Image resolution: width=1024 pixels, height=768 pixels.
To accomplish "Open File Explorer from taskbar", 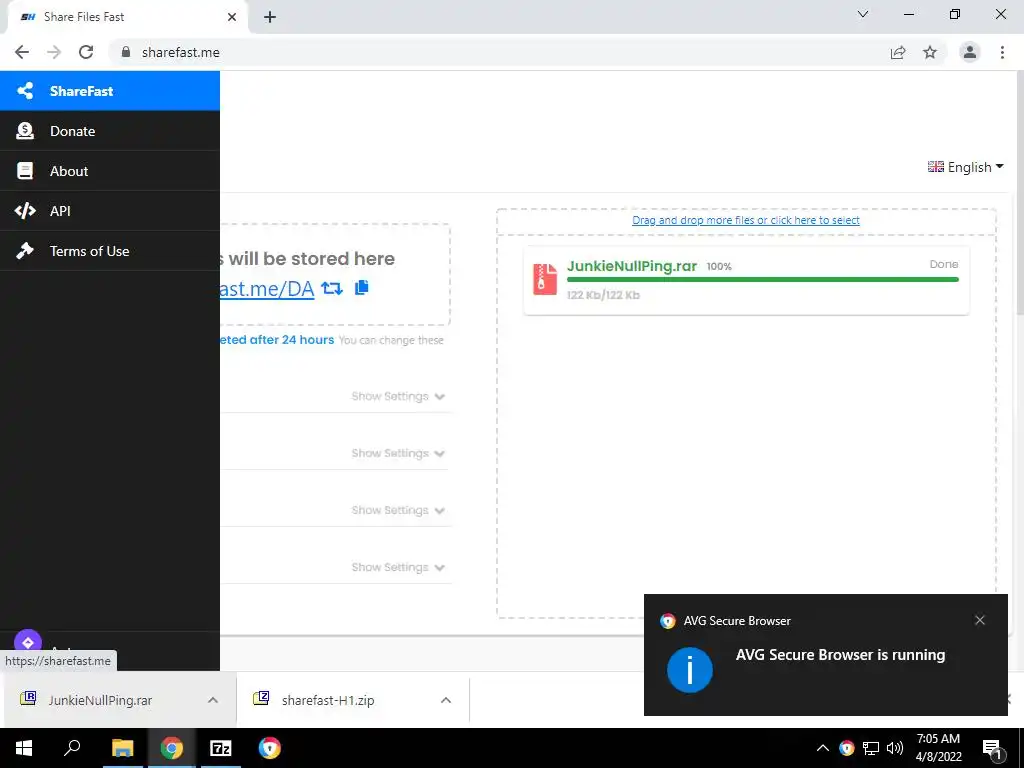I will click(122, 748).
